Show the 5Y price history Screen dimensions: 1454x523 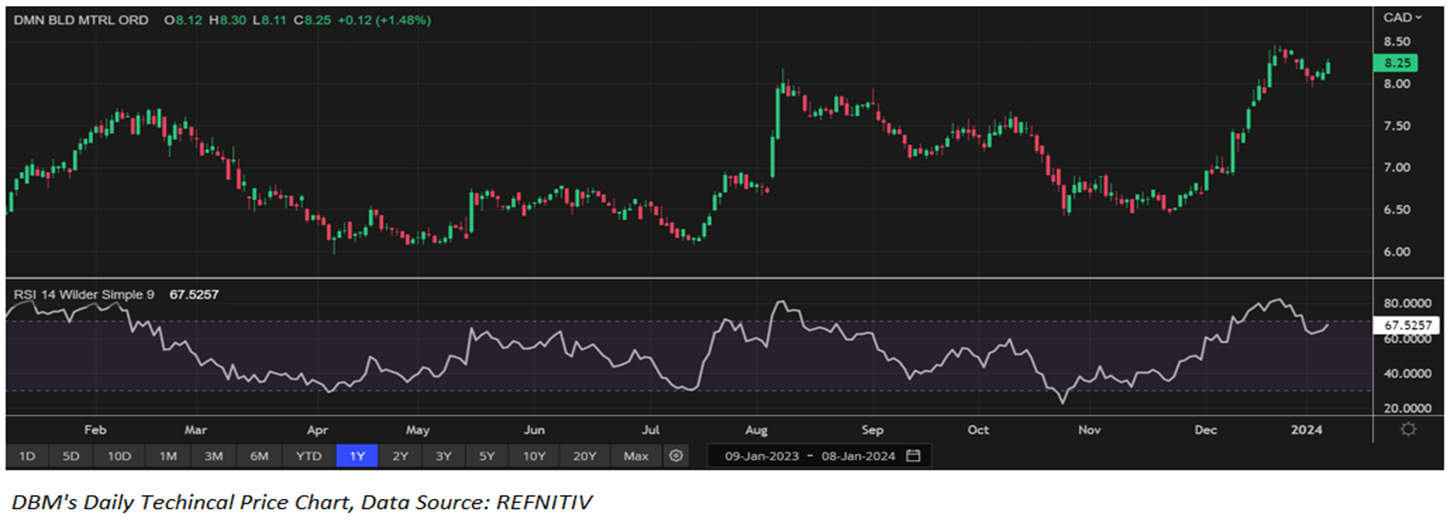click(x=486, y=456)
